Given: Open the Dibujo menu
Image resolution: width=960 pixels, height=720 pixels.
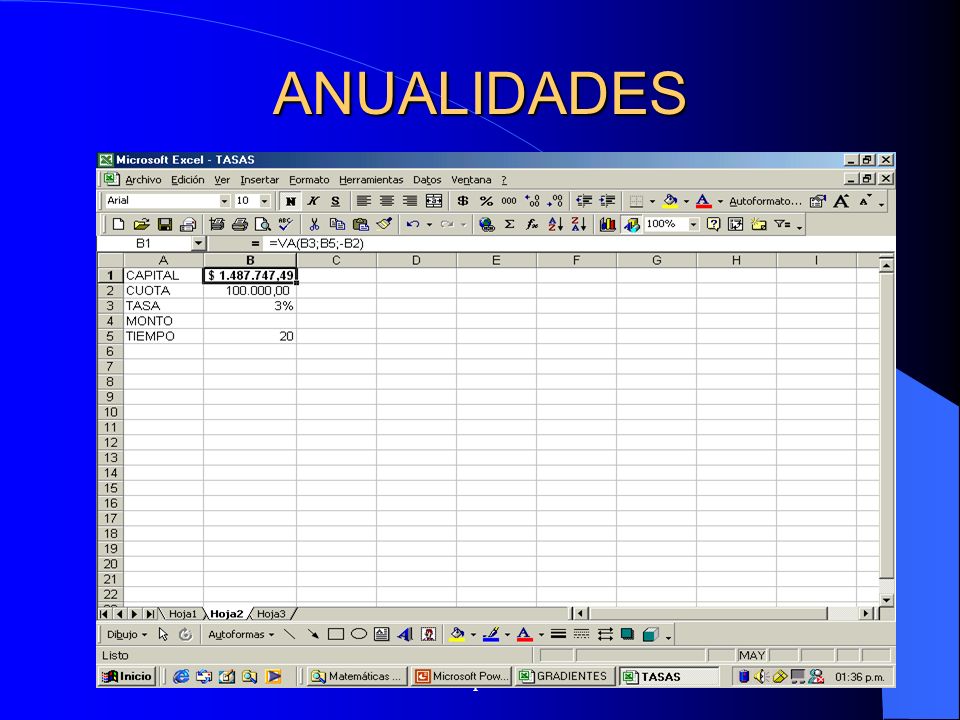Looking at the screenshot, I should 127,634.
